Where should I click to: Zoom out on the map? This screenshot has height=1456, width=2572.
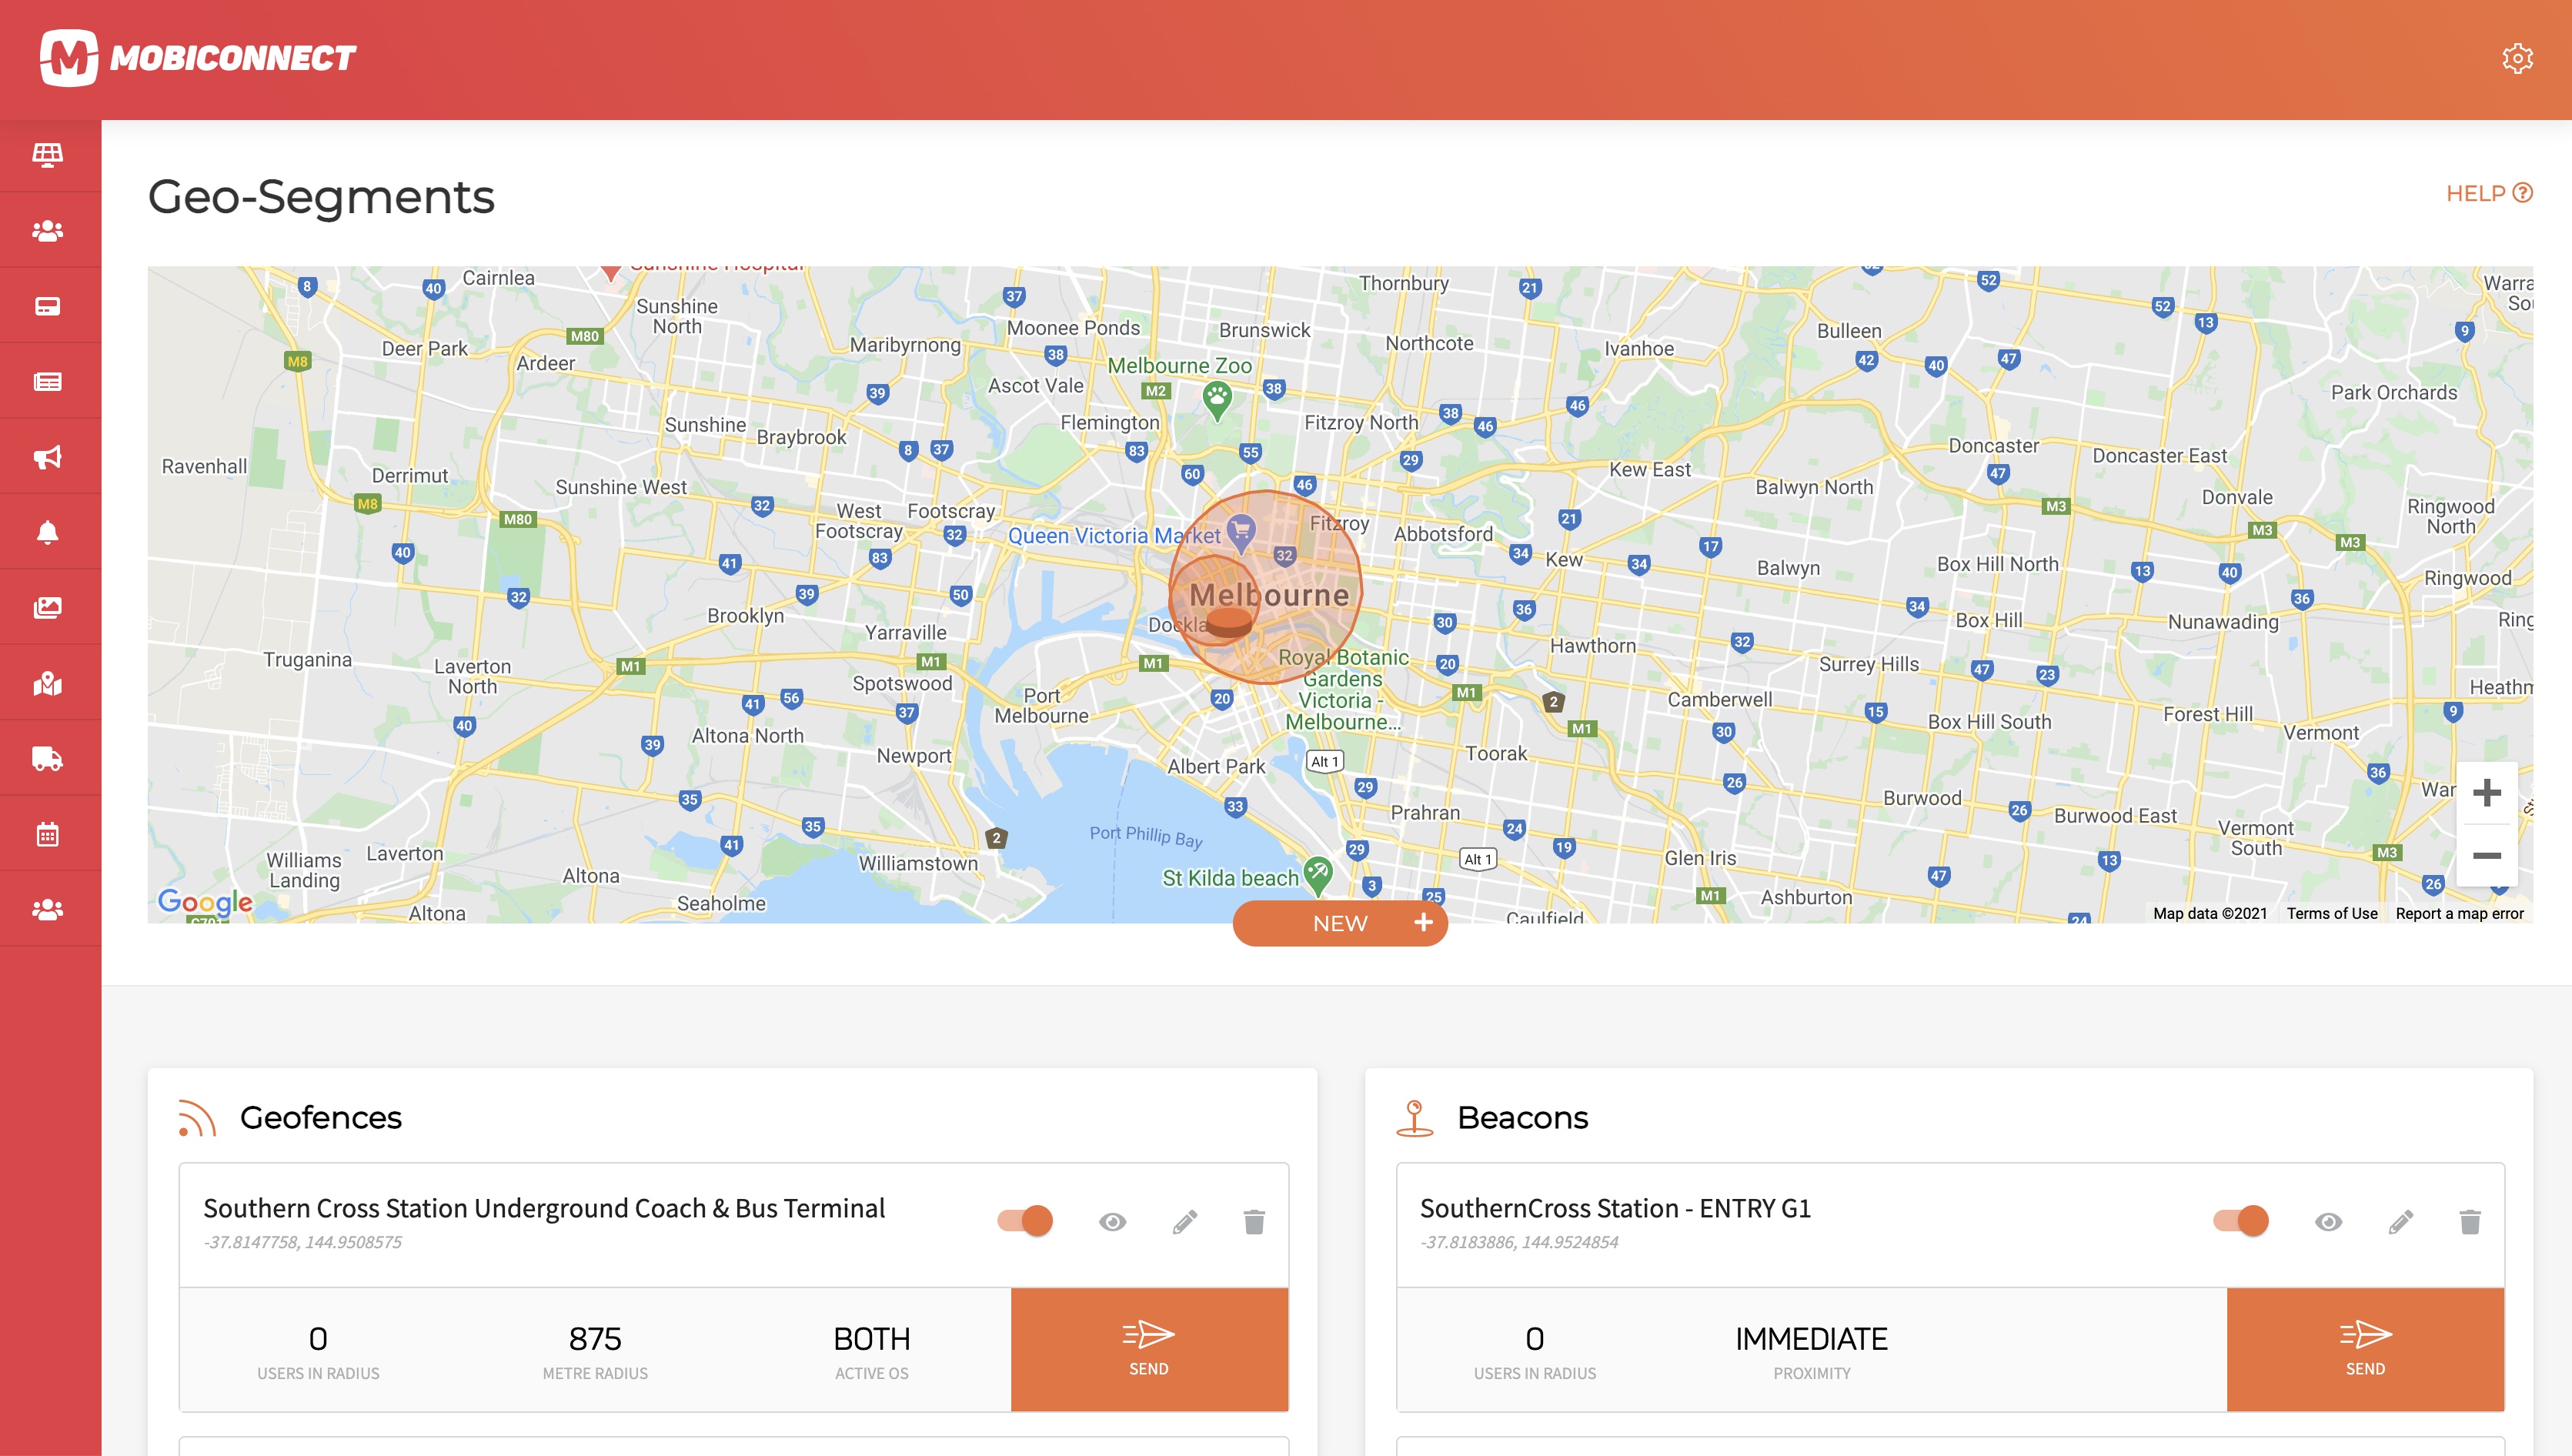(2486, 855)
